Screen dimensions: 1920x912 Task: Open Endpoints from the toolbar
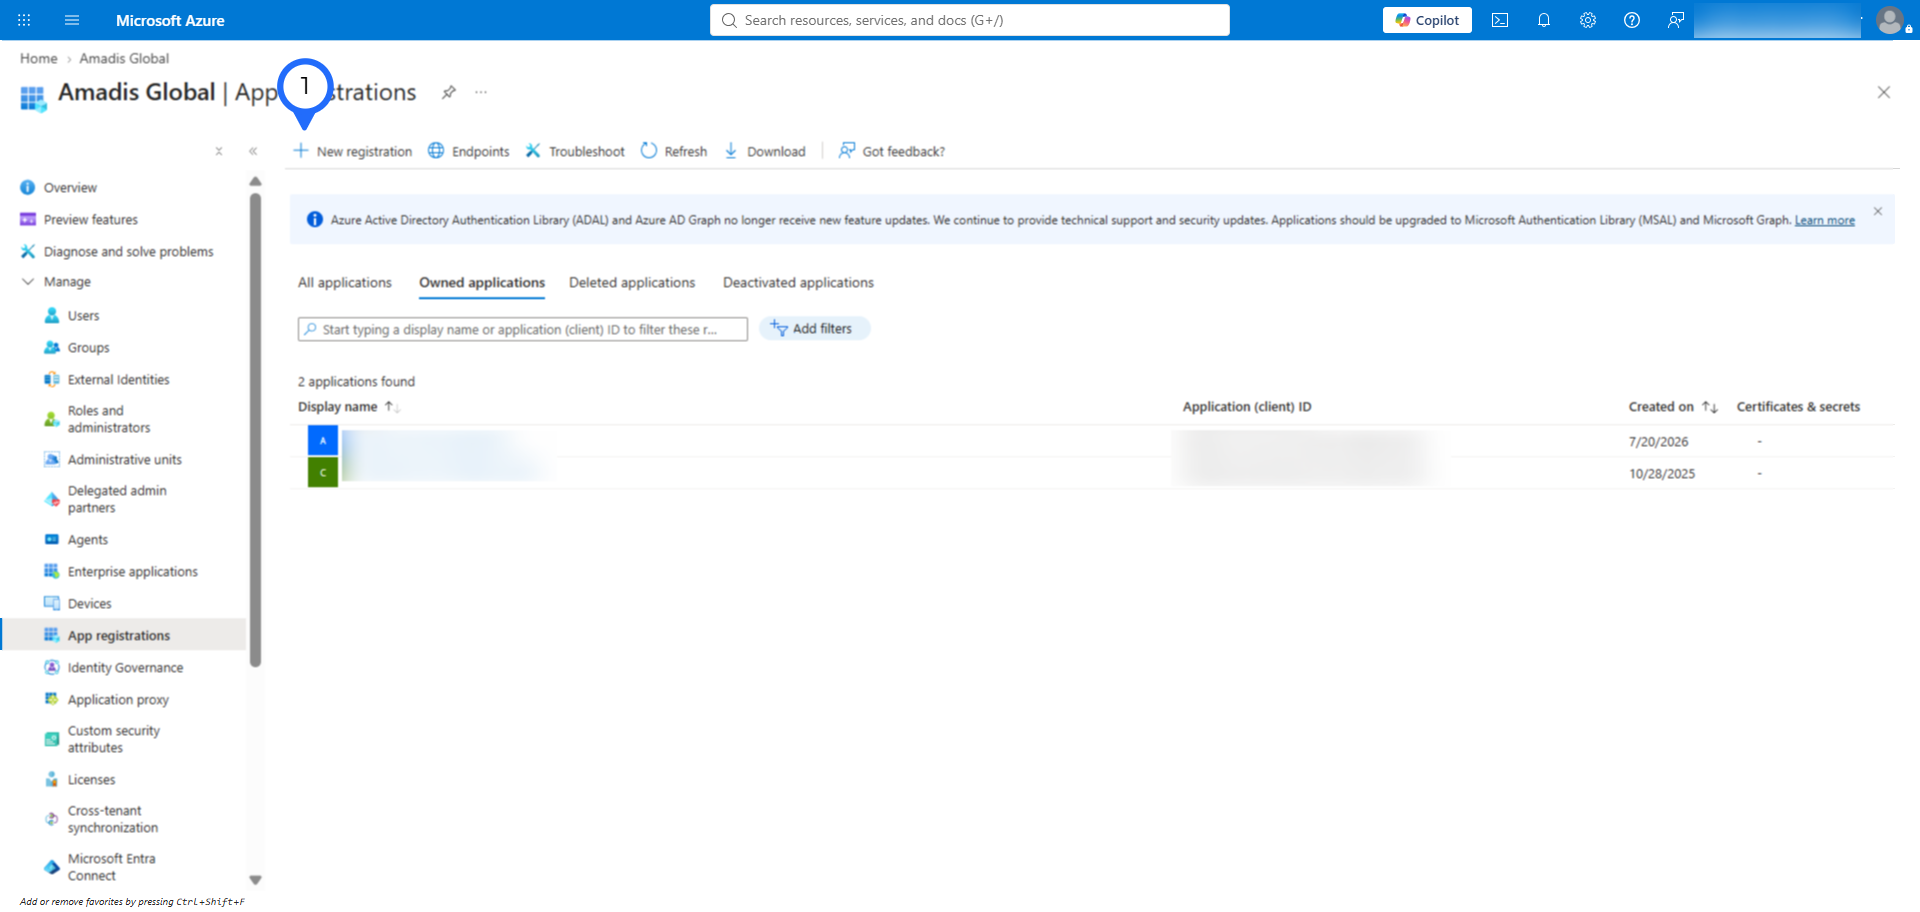(469, 151)
